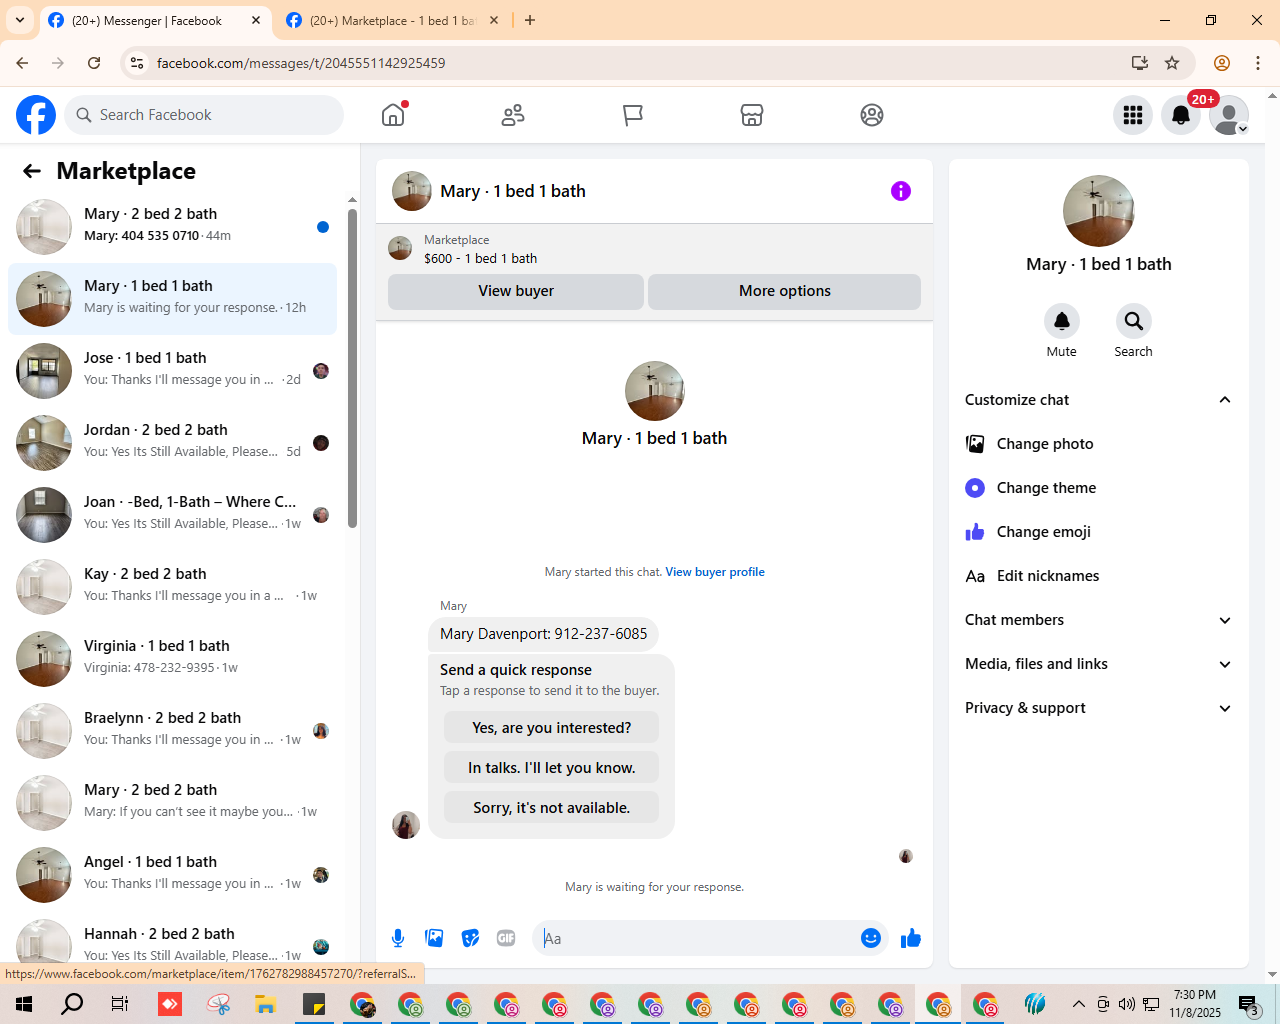Expand the Privacy & support section

(x=1099, y=708)
